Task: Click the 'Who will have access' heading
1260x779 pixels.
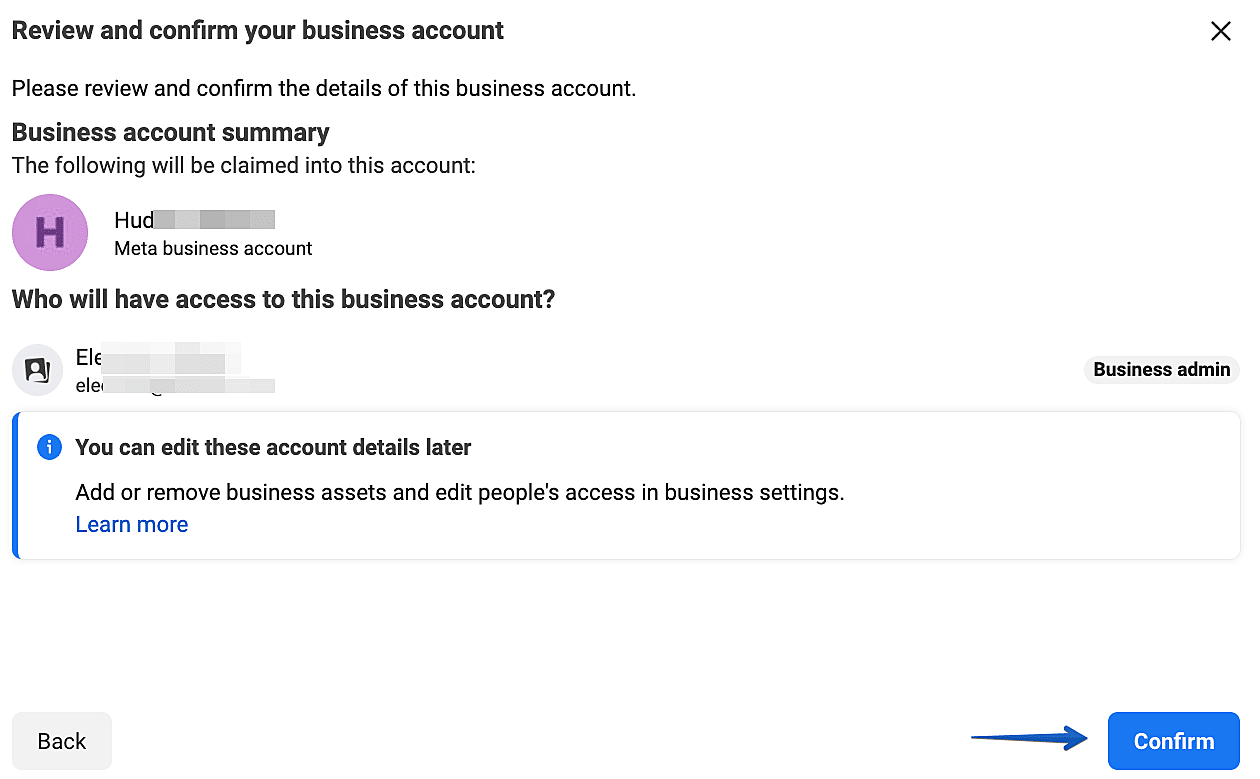Action: coord(283,299)
